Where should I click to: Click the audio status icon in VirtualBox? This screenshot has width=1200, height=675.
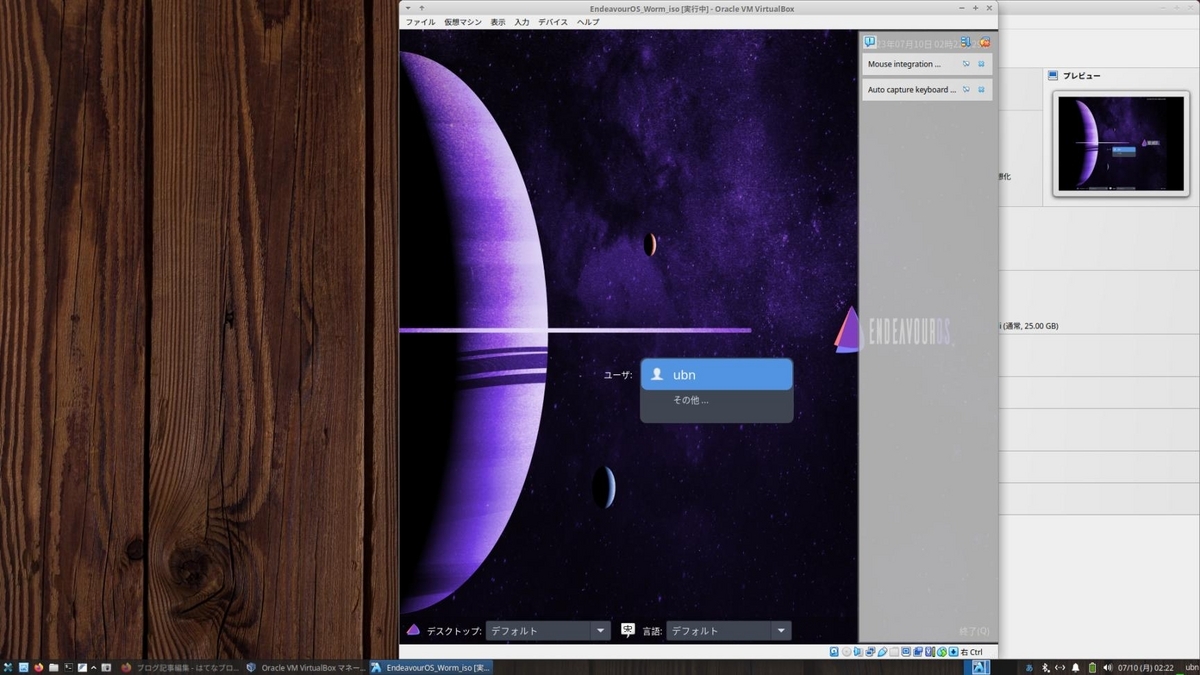click(858, 652)
